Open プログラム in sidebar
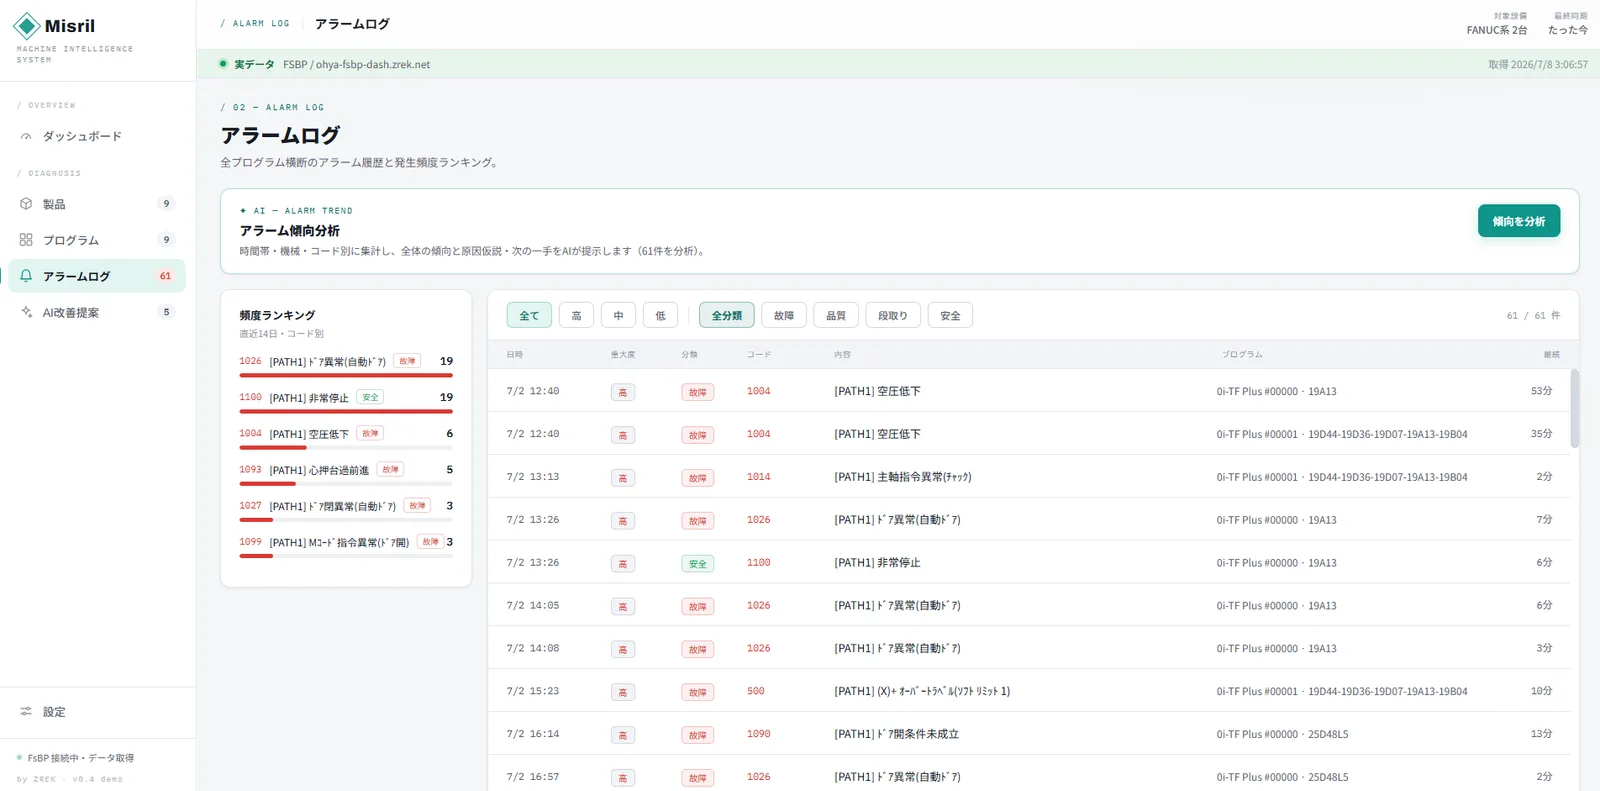This screenshot has height=791, width=1600. coord(97,240)
